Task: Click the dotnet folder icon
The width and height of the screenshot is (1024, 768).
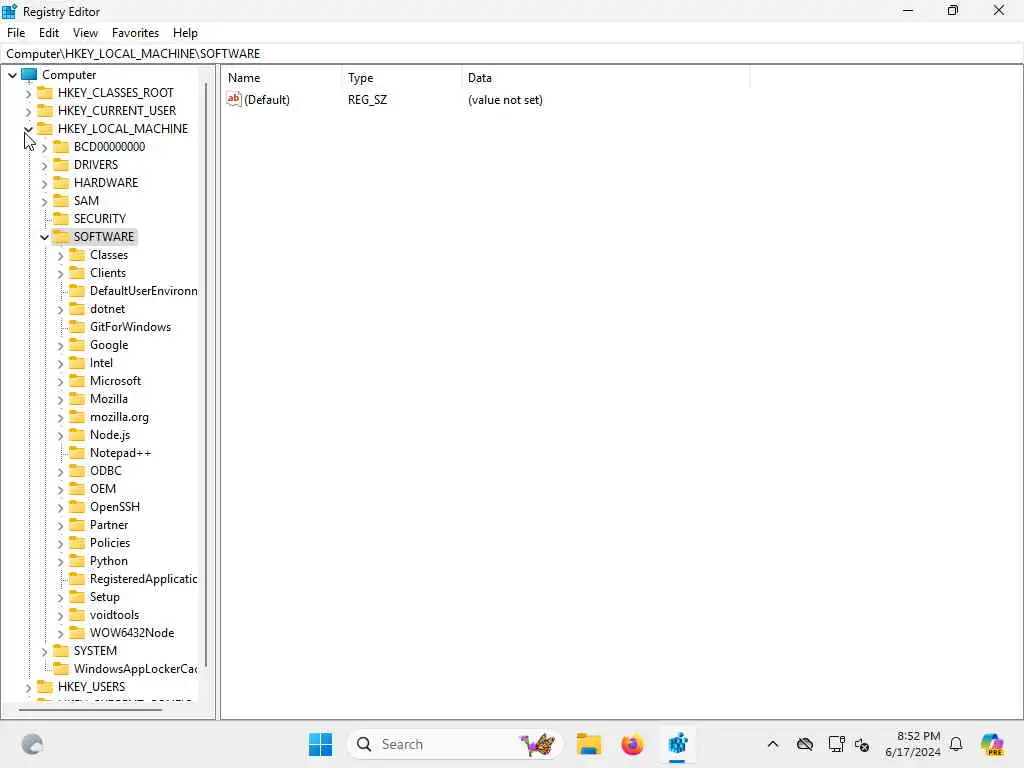Action: (77, 308)
